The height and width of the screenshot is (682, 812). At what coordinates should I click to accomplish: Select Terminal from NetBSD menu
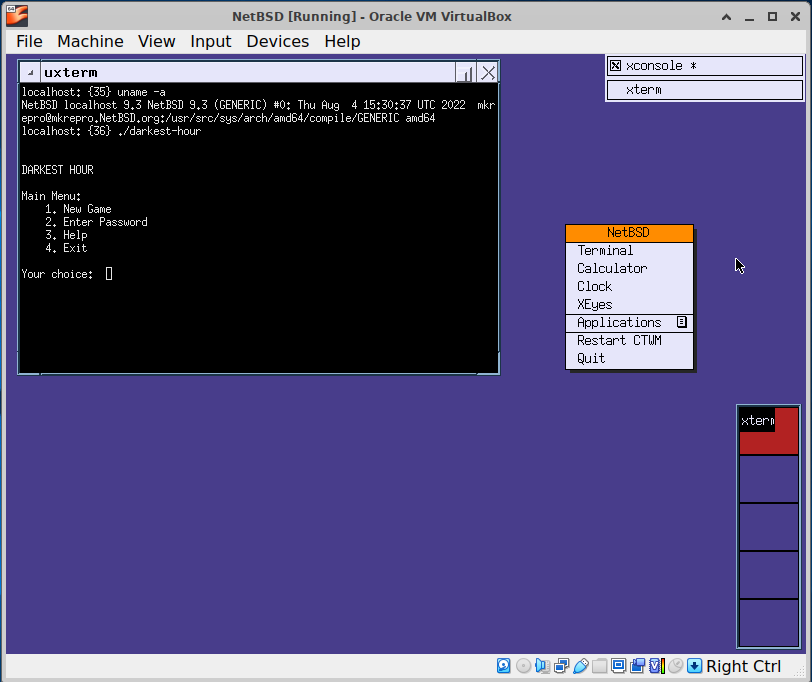pos(629,251)
